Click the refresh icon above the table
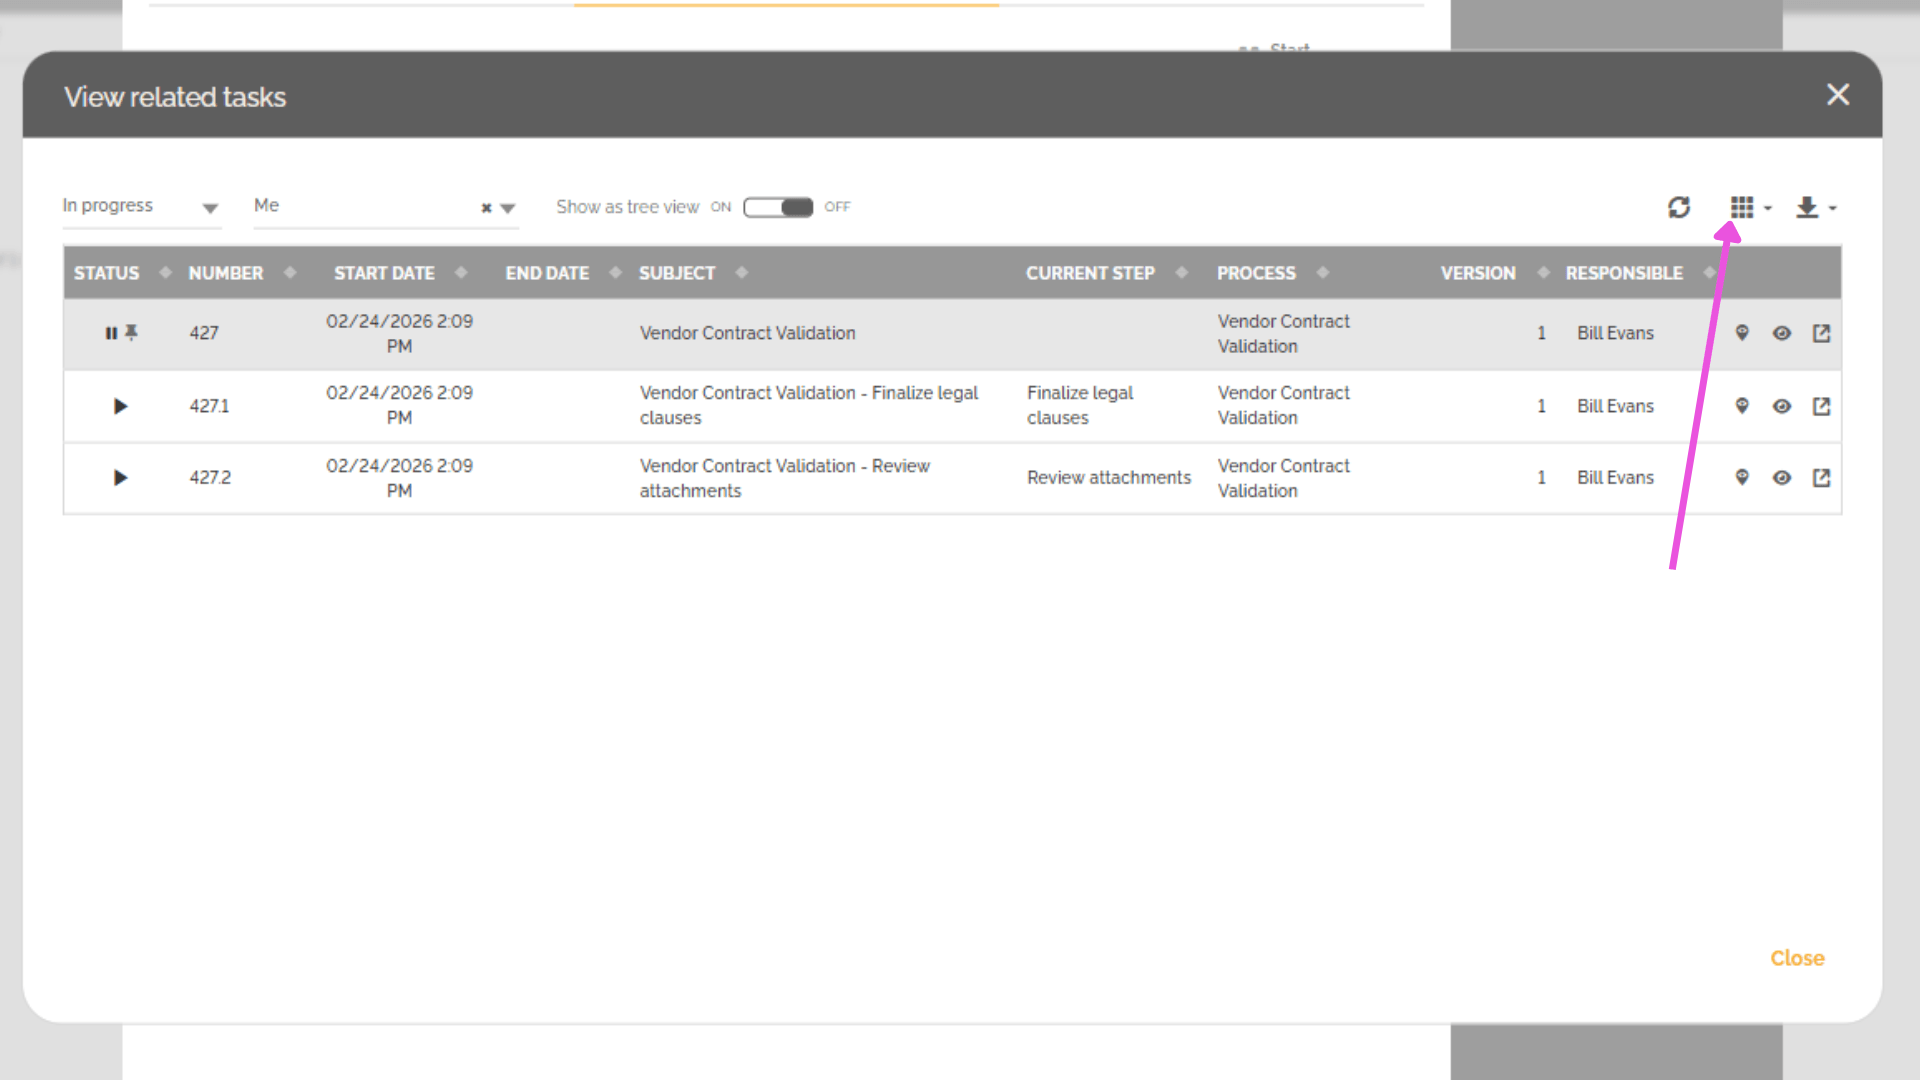1920x1080 pixels. 1679,207
